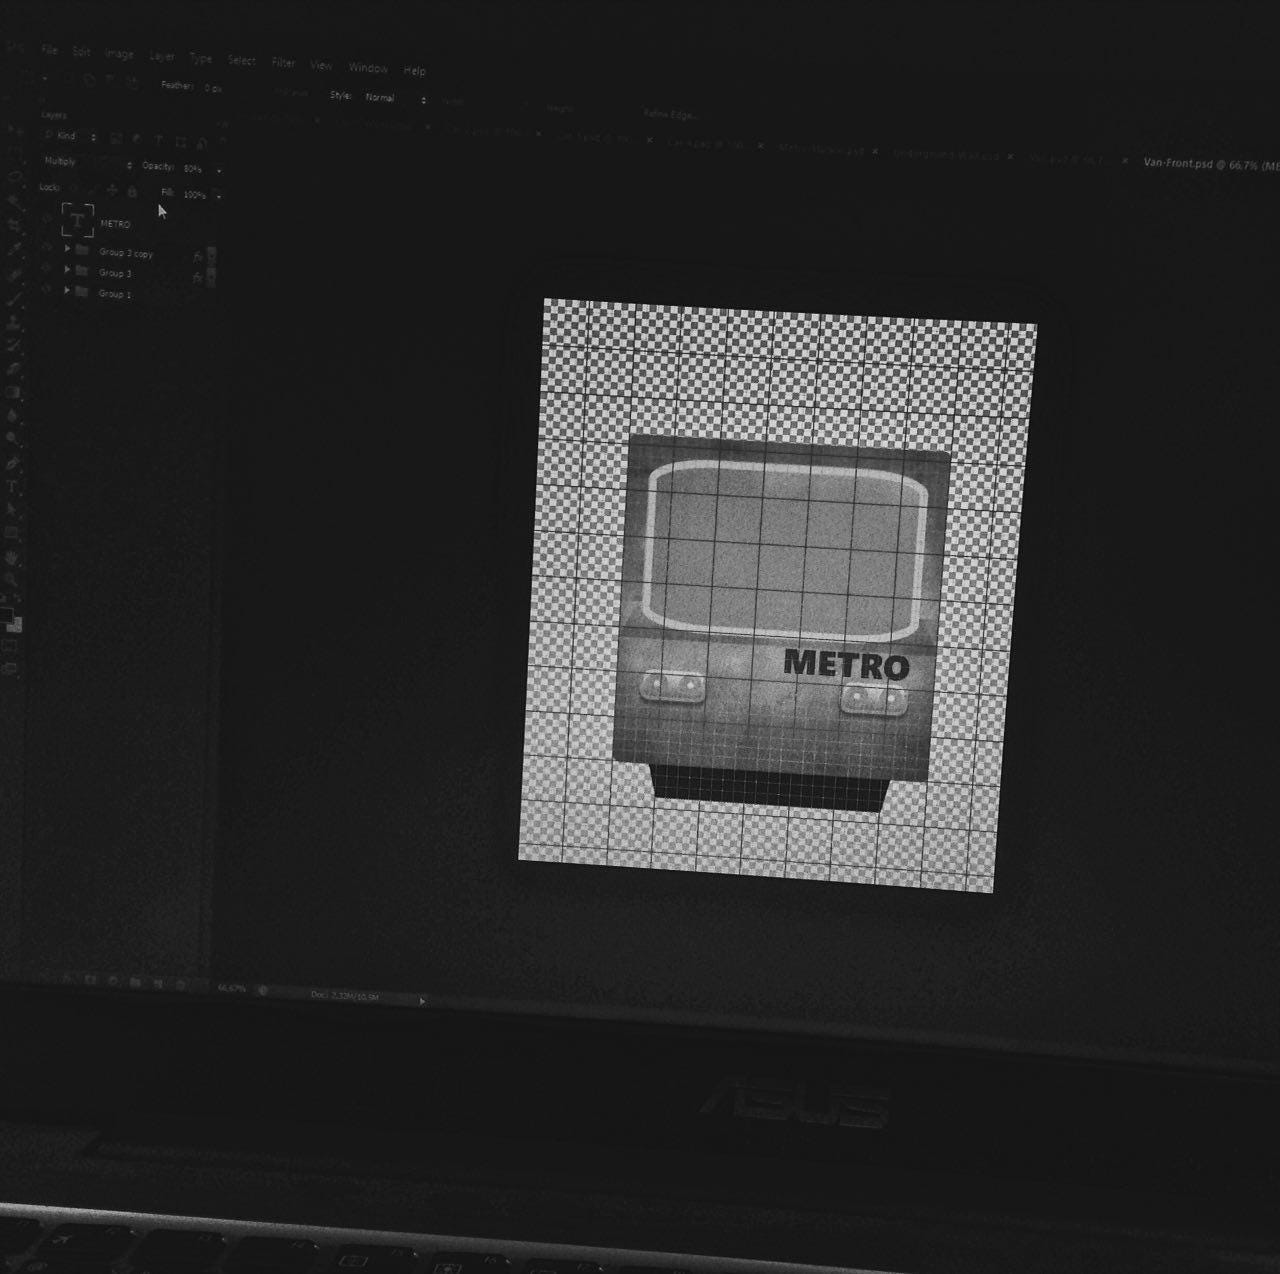Filter layers by shape layers icon
This screenshot has height=1274, width=1280.
(x=181, y=142)
